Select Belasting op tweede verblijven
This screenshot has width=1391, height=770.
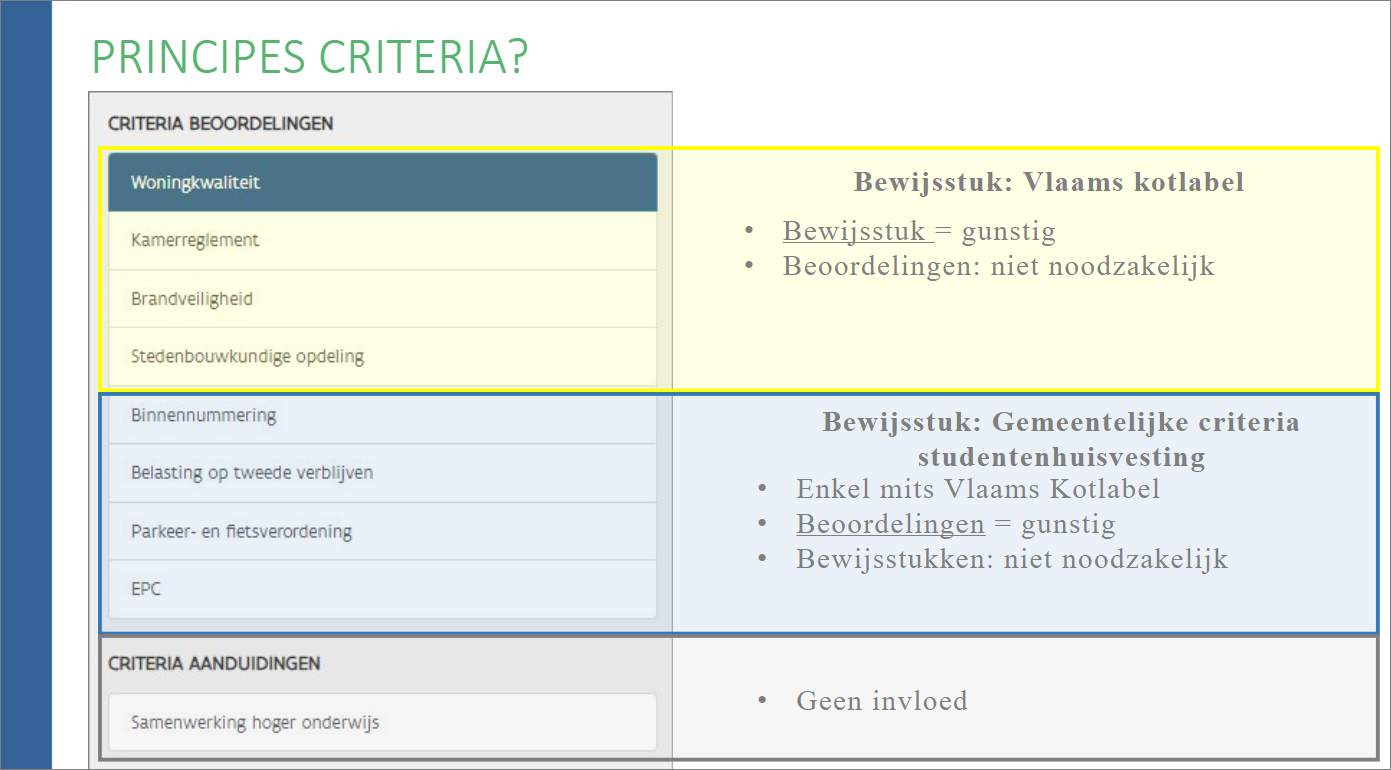click(382, 473)
